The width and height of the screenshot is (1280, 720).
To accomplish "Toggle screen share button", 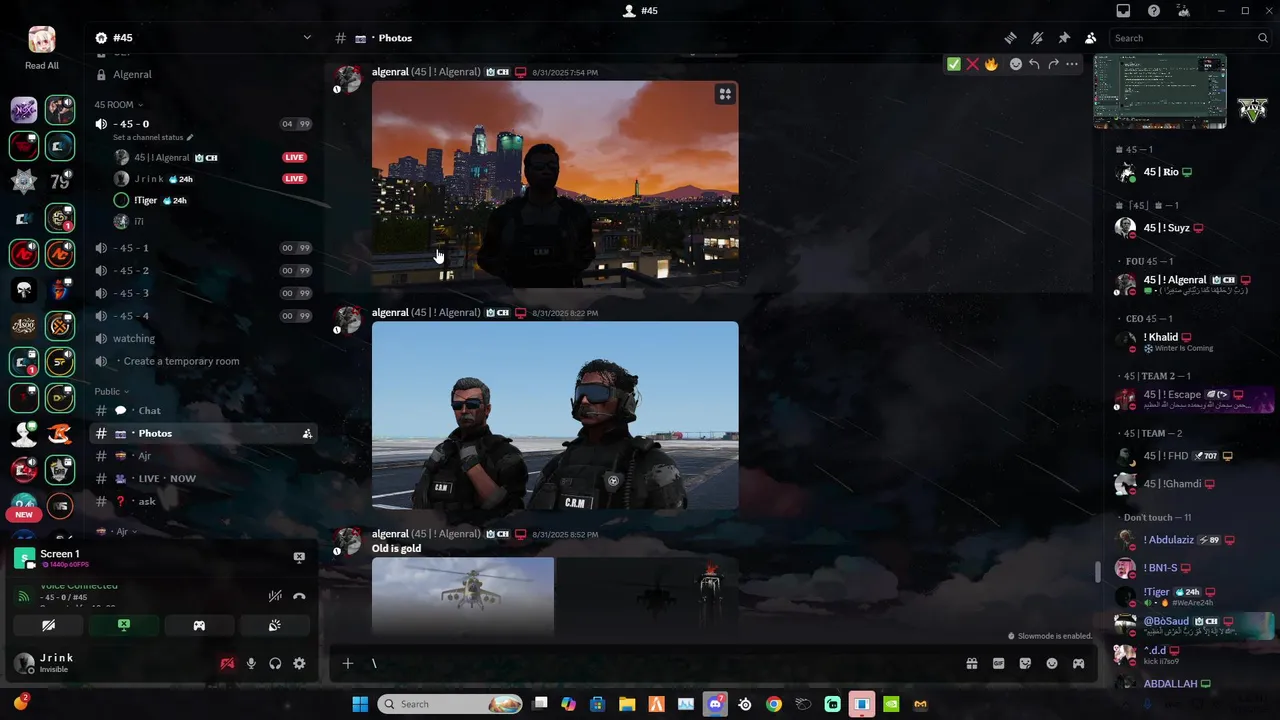I will pos(123,626).
